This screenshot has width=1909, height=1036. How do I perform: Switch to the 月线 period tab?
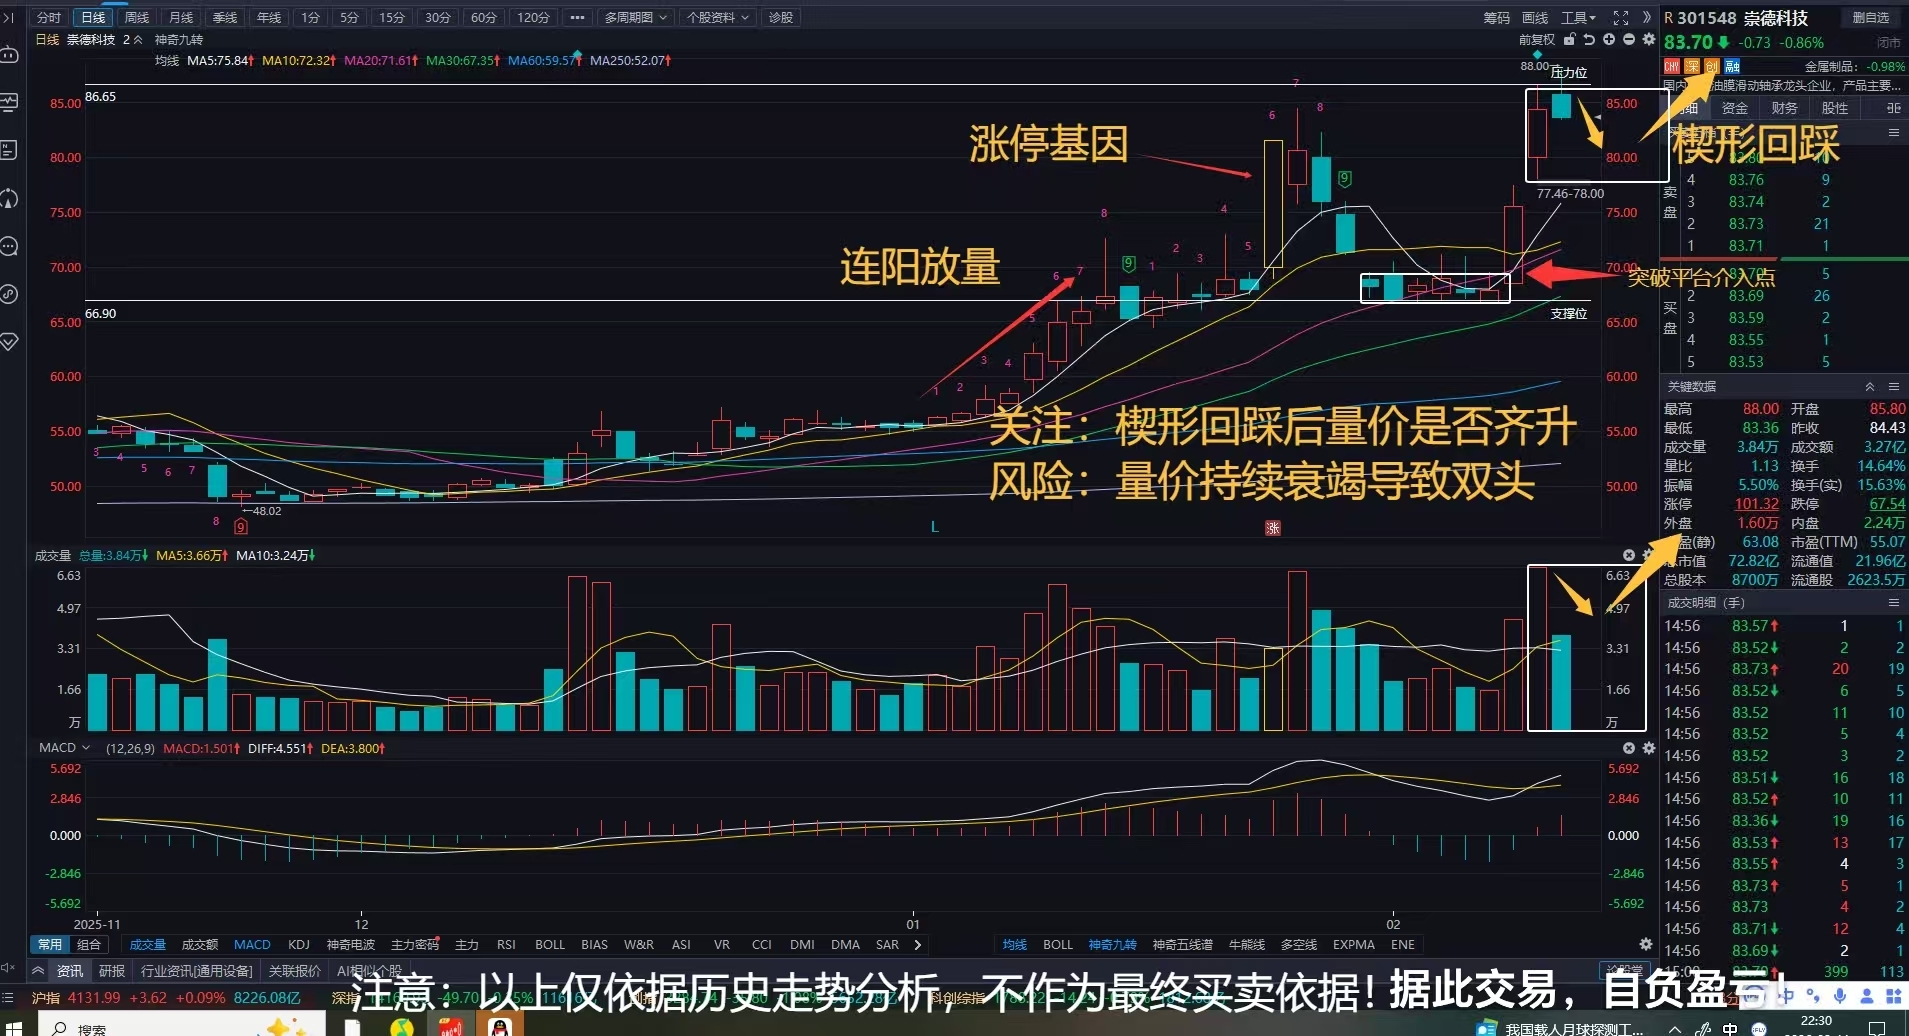(181, 18)
